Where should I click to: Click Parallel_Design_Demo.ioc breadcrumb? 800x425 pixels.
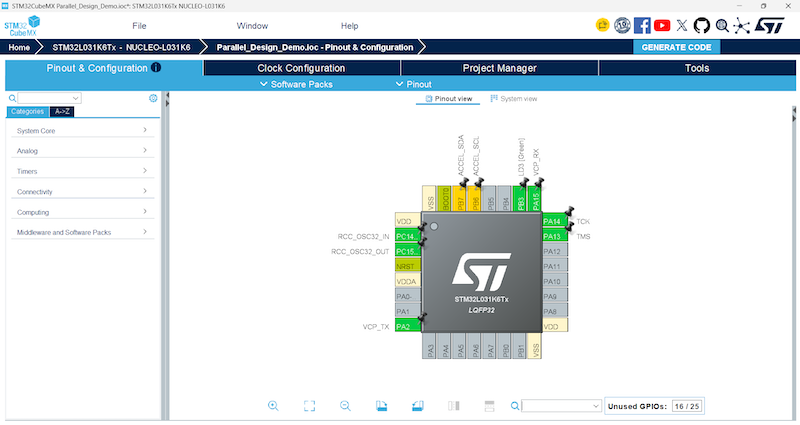[x=315, y=47]
